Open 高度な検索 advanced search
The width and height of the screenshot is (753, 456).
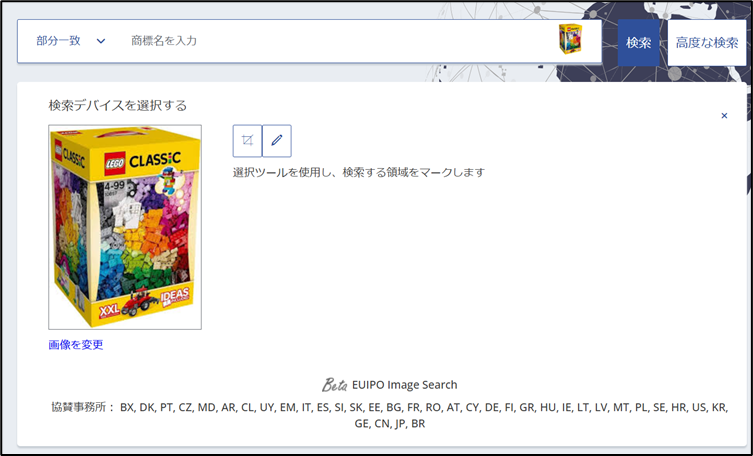coord(707,43)
